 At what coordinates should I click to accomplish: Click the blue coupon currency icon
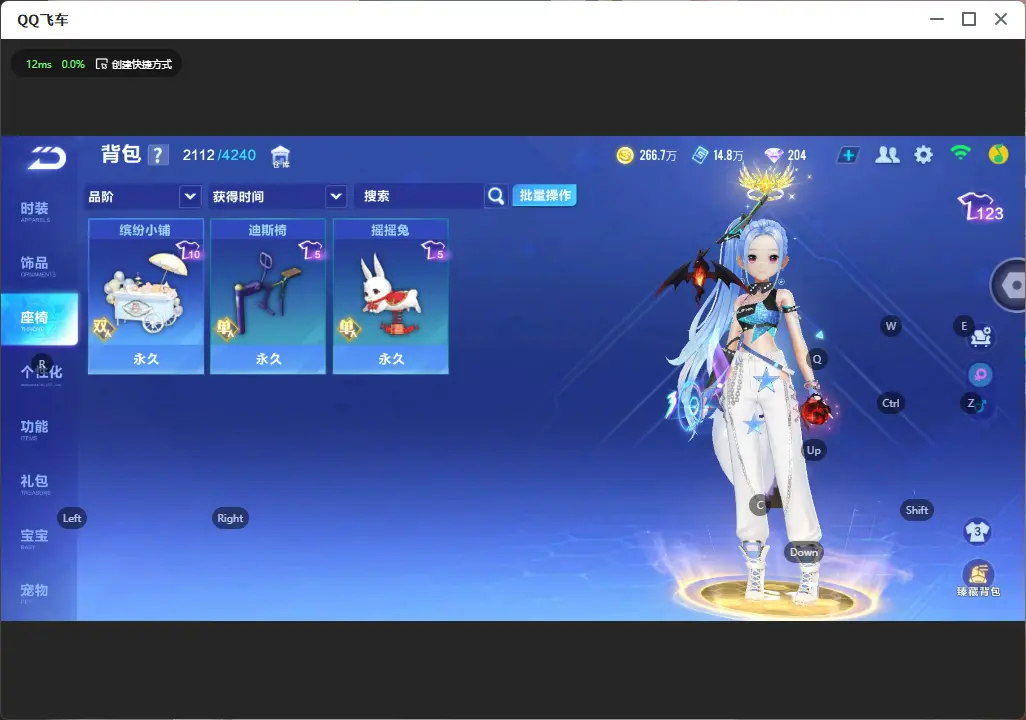699,155
